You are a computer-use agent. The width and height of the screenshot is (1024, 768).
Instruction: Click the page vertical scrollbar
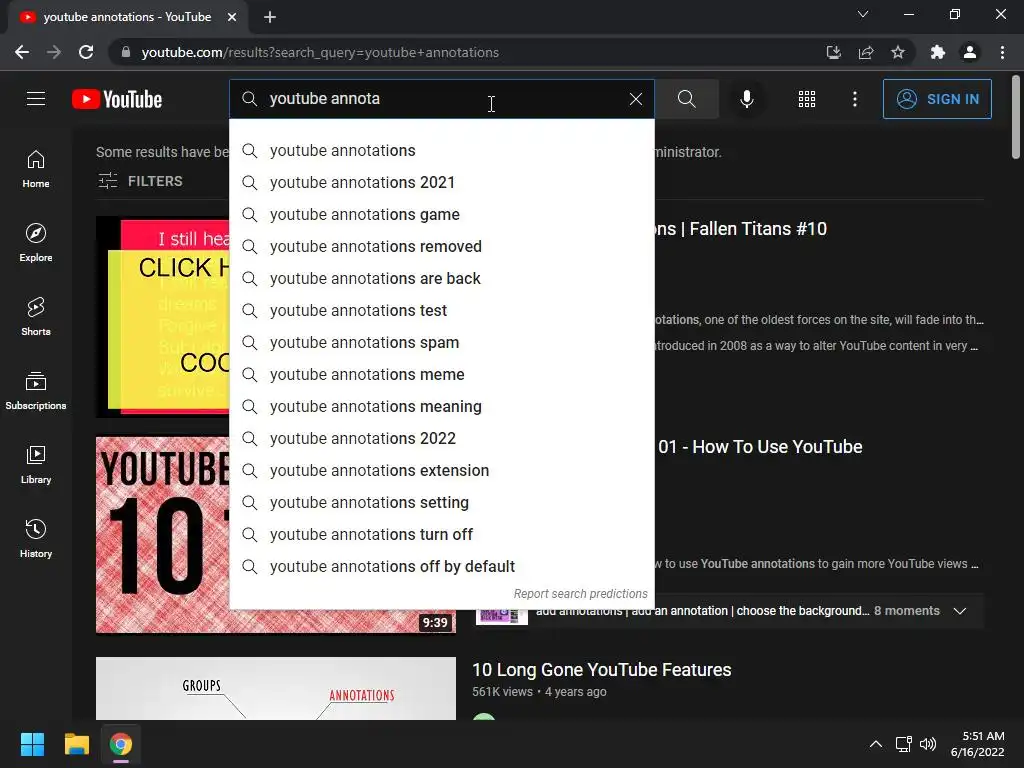[x=1016, y=118]
